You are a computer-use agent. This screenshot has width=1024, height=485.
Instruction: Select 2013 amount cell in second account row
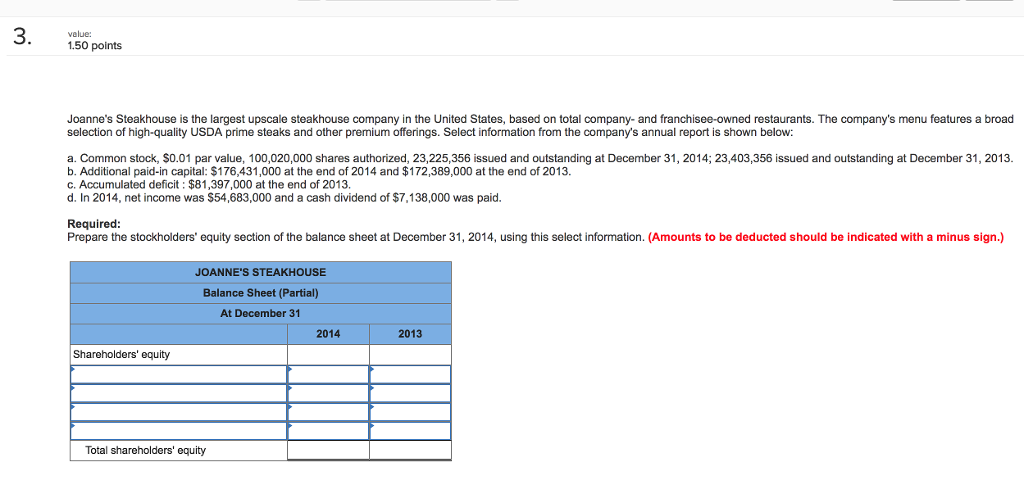coord(410,393)
